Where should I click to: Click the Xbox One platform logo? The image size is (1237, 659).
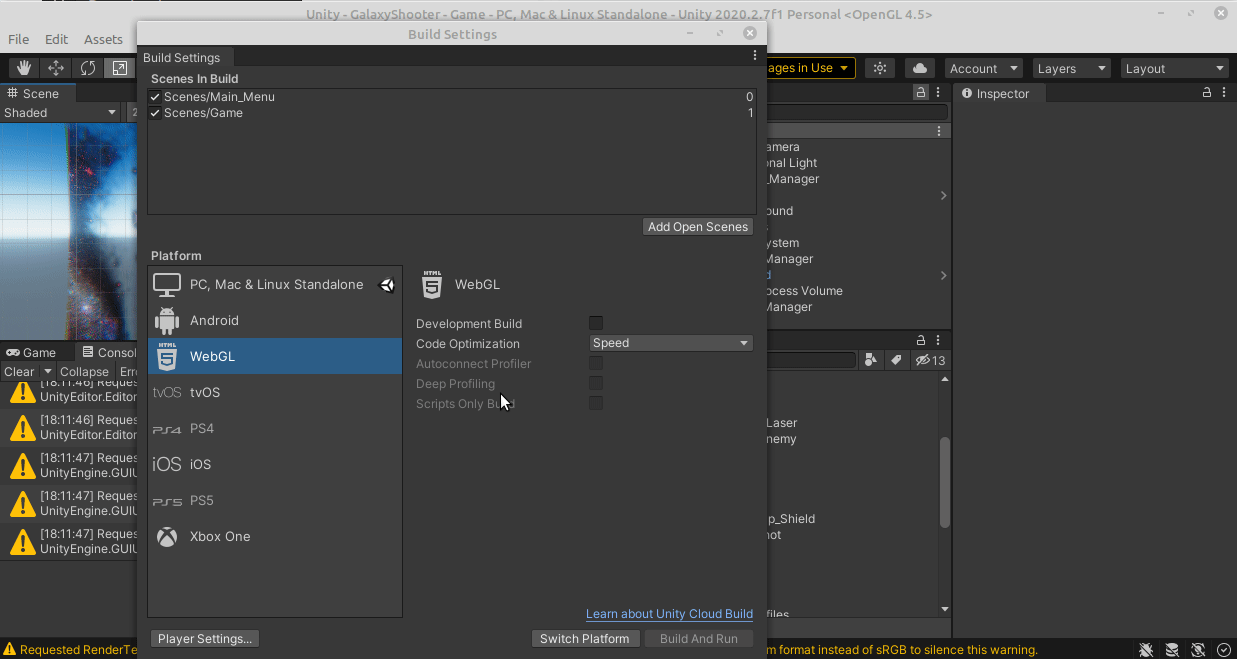tap(167, 537)
